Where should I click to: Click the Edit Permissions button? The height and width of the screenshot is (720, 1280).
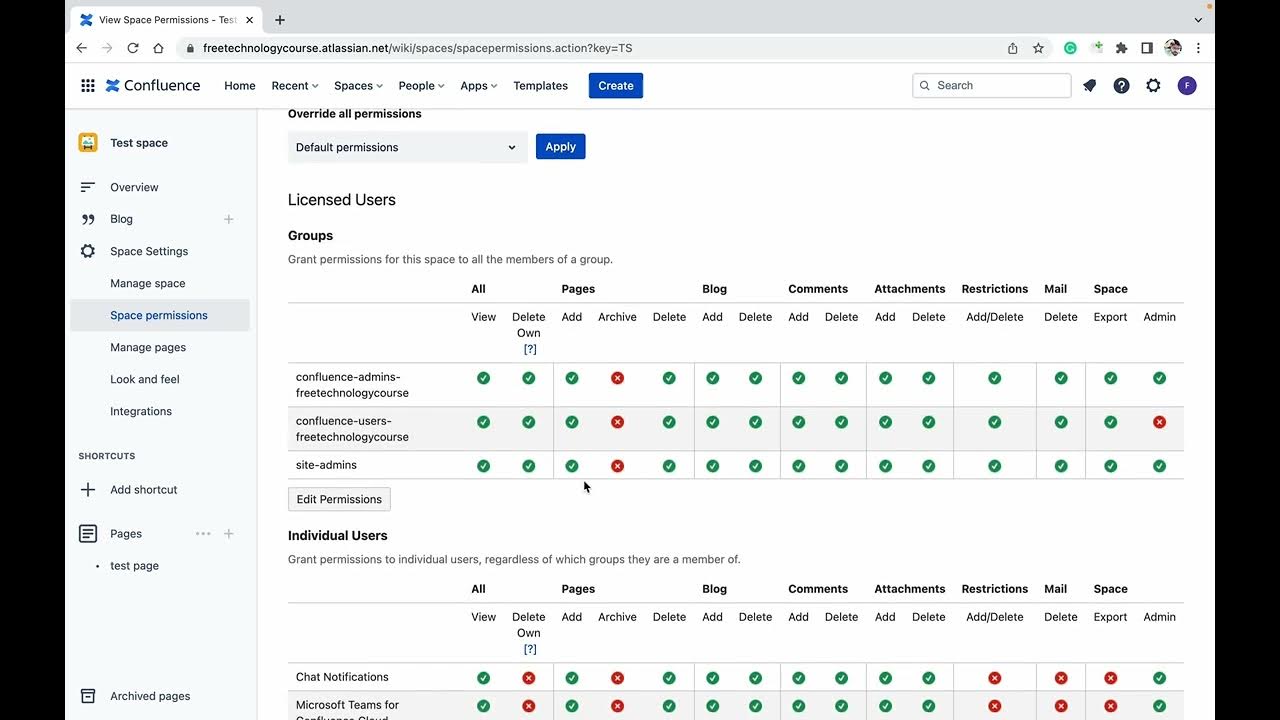pos(339,499)
